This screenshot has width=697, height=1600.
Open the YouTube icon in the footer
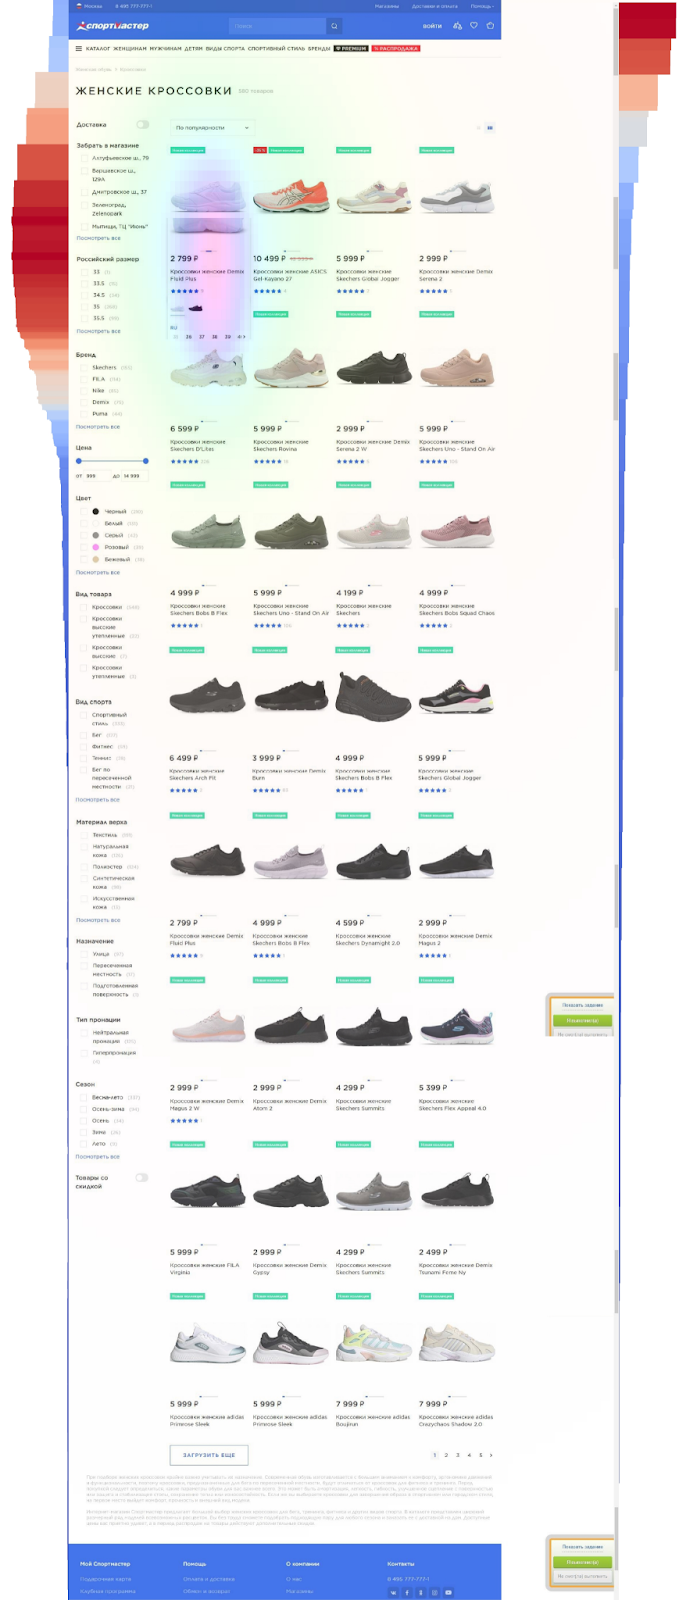click(x=448, y=1592)
